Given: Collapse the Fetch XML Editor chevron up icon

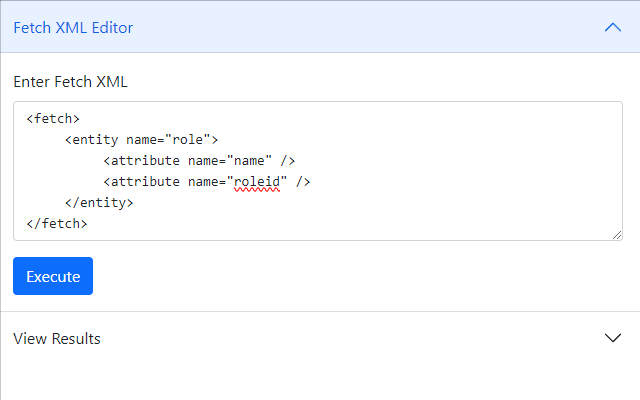Looking at the screenshot, I should click(613, 27).
